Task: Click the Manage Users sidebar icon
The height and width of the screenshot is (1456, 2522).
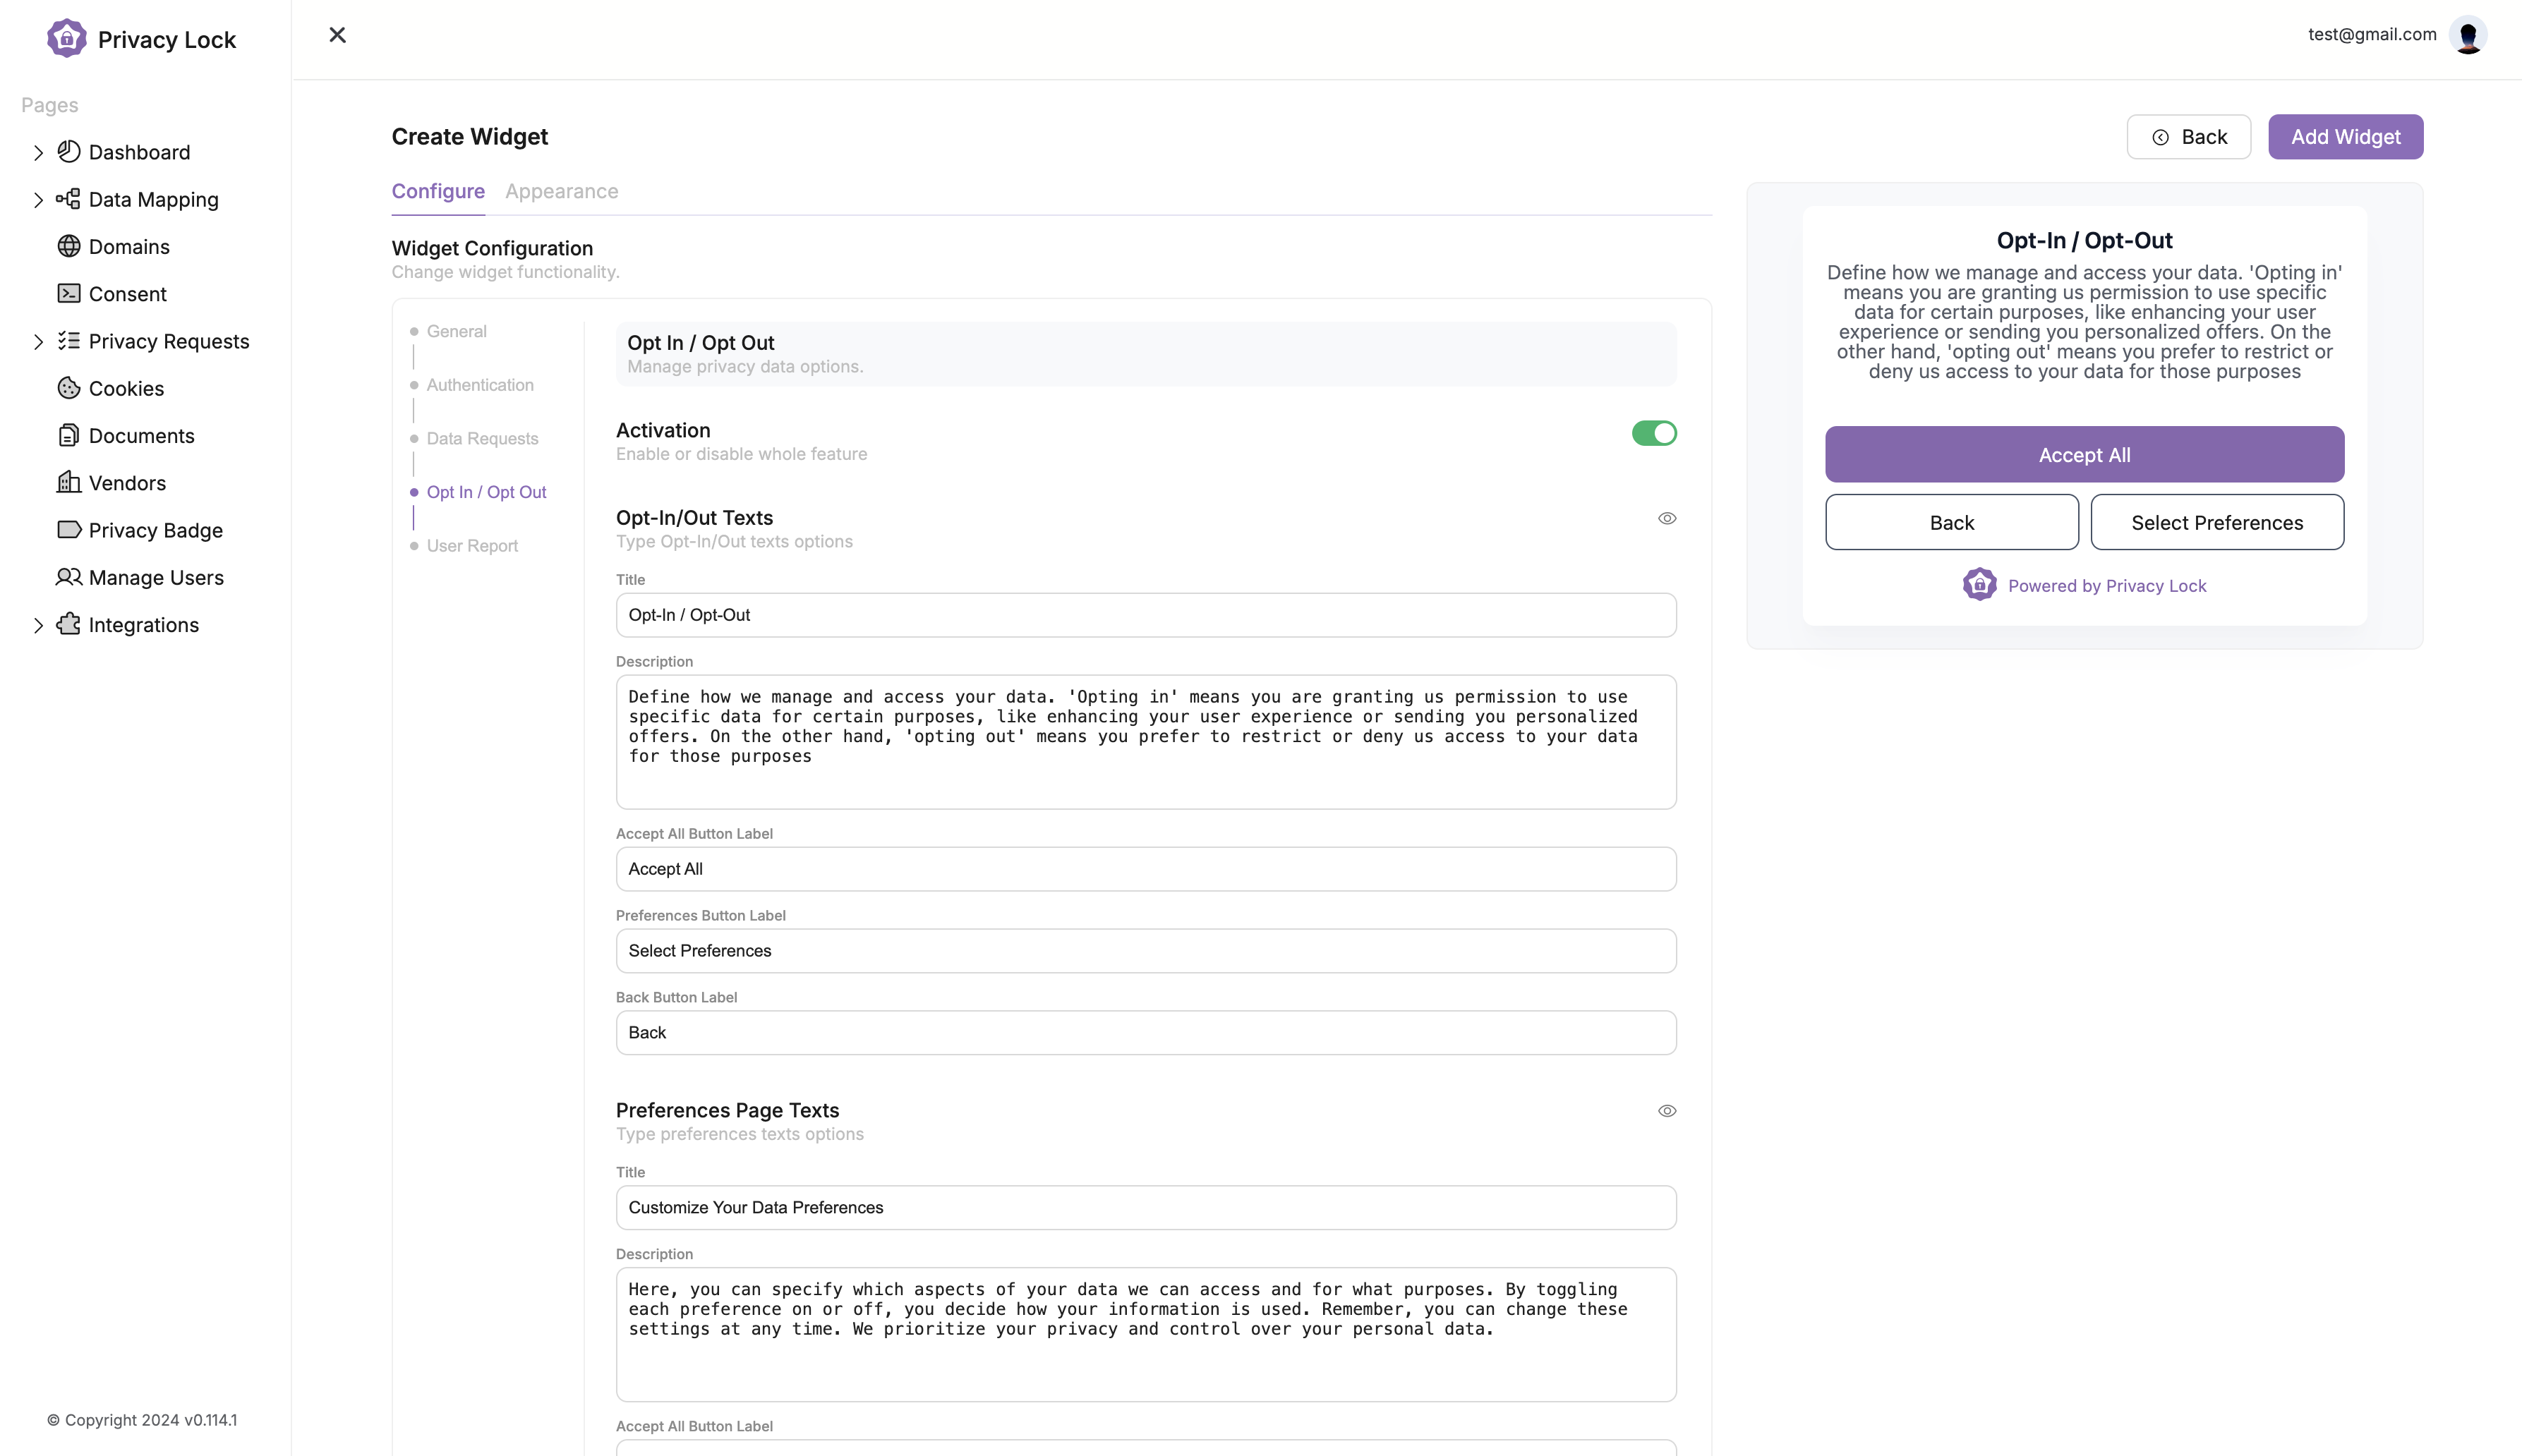Action: click(x=66, y=577)
